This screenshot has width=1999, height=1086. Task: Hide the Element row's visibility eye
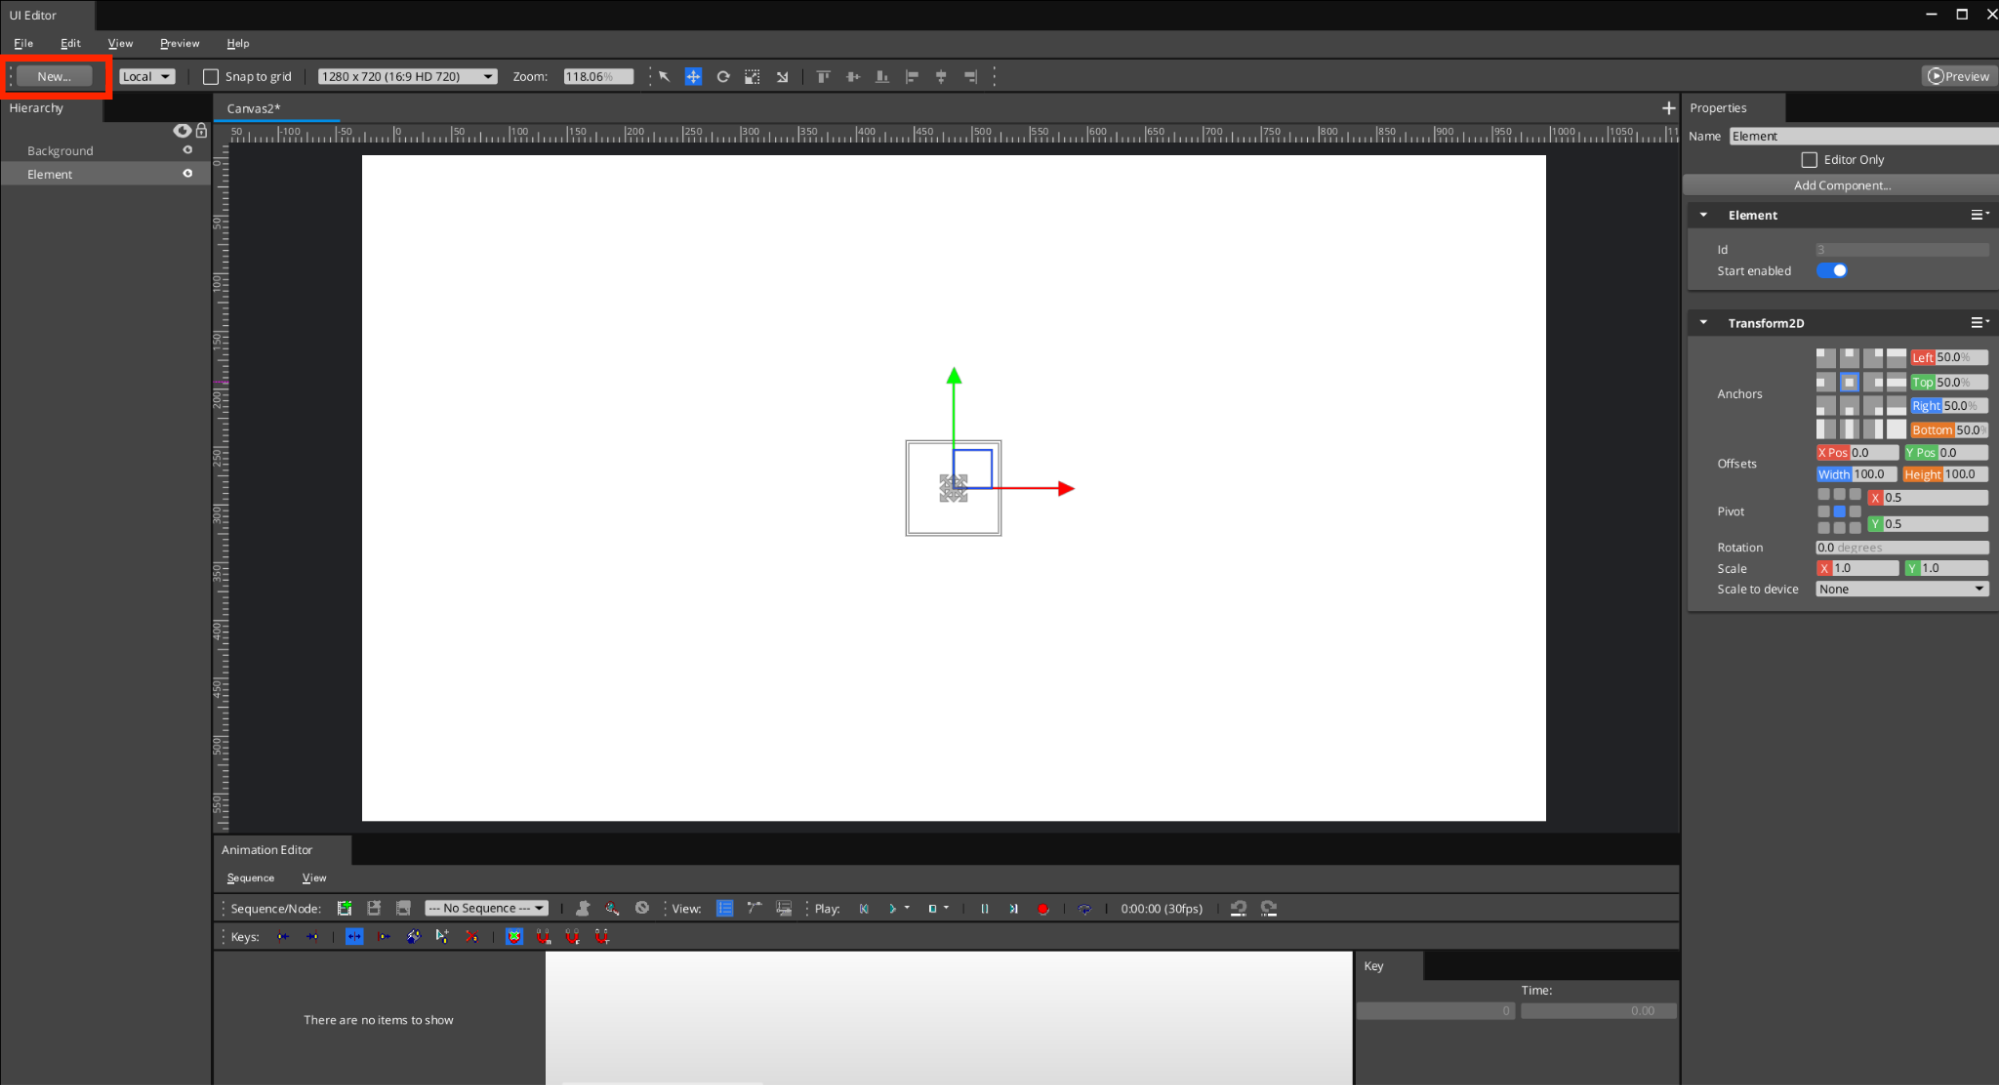pos(187,174)
